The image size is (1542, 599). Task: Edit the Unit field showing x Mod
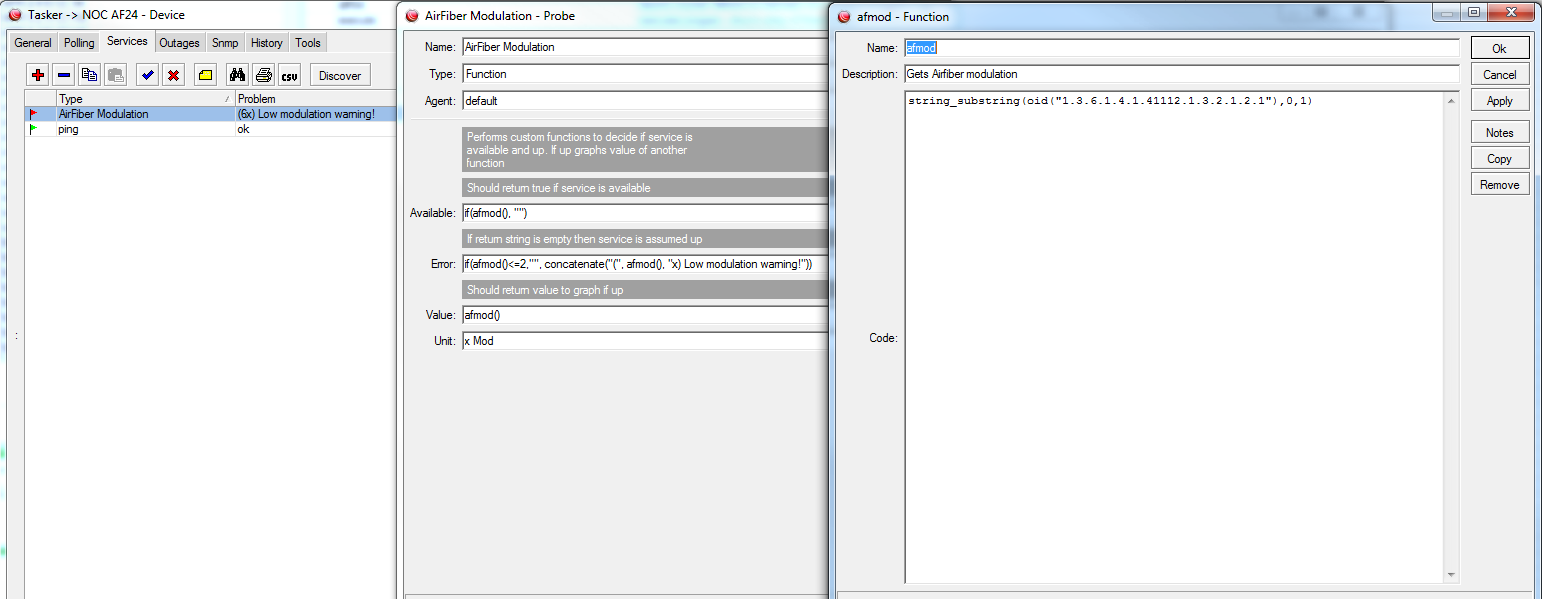(x=645, y=341)
